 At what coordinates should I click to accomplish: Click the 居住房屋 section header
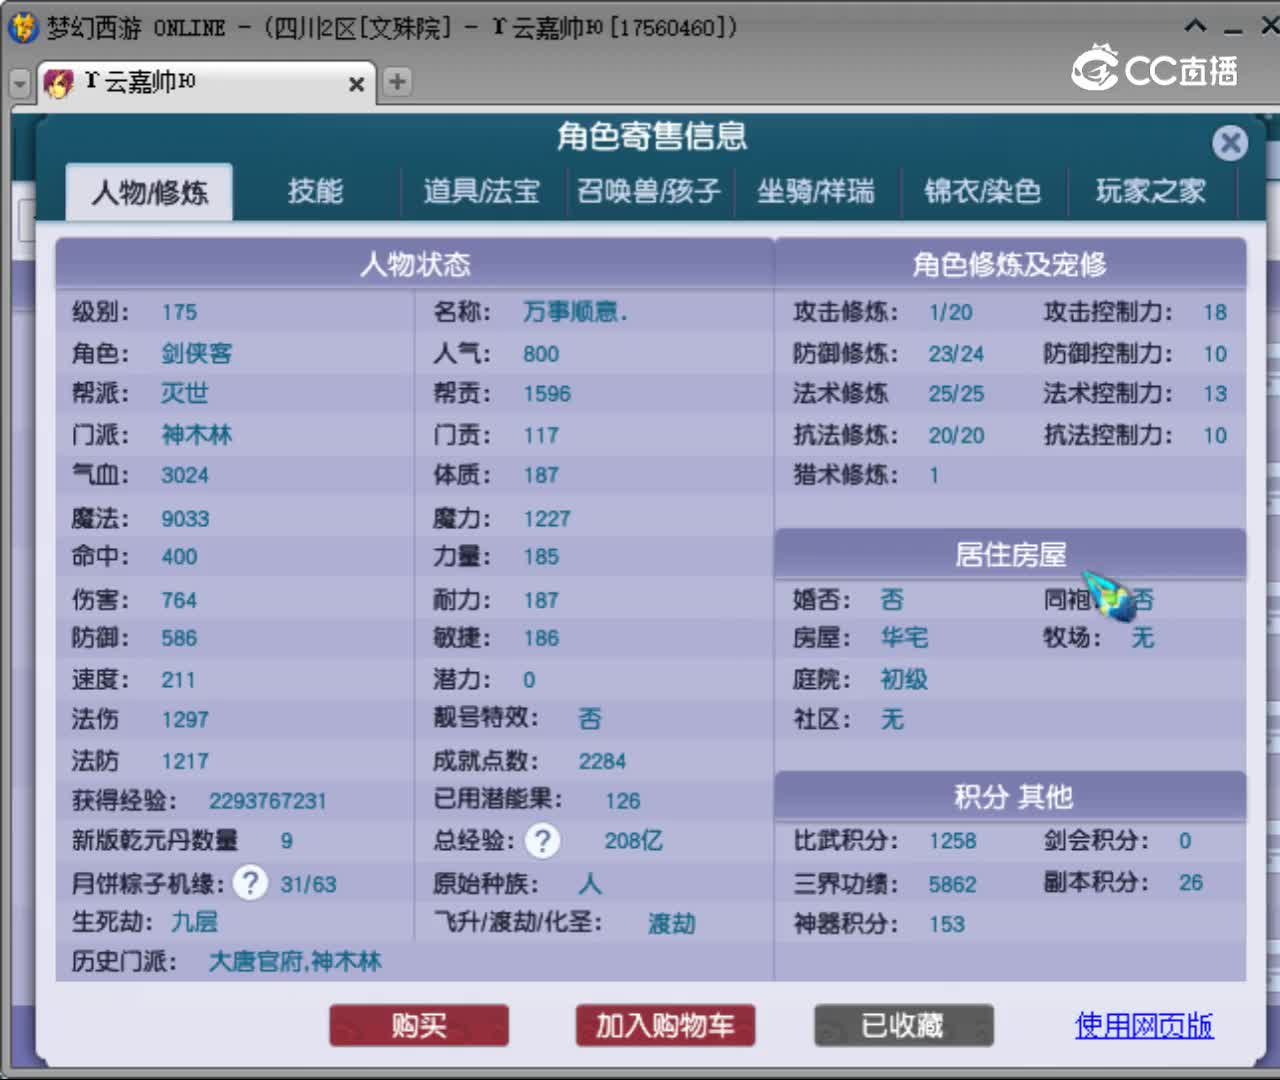point(1010,554)
